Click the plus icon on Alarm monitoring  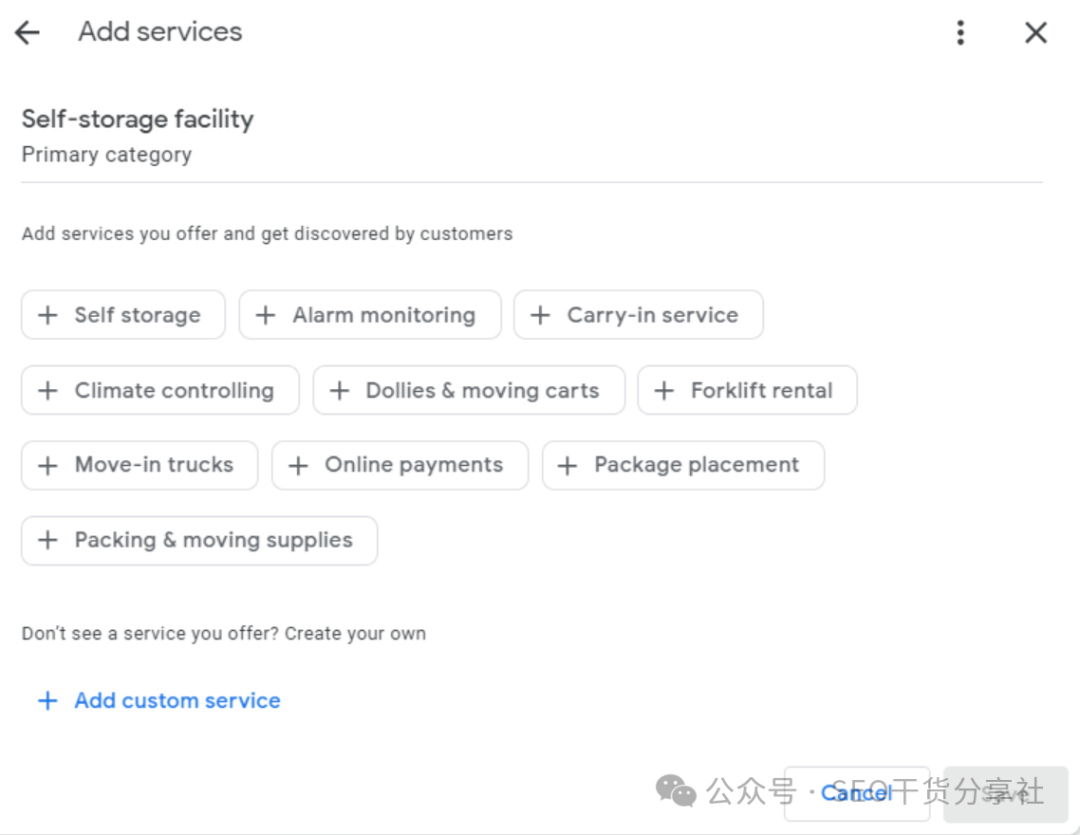click(265, 315)
